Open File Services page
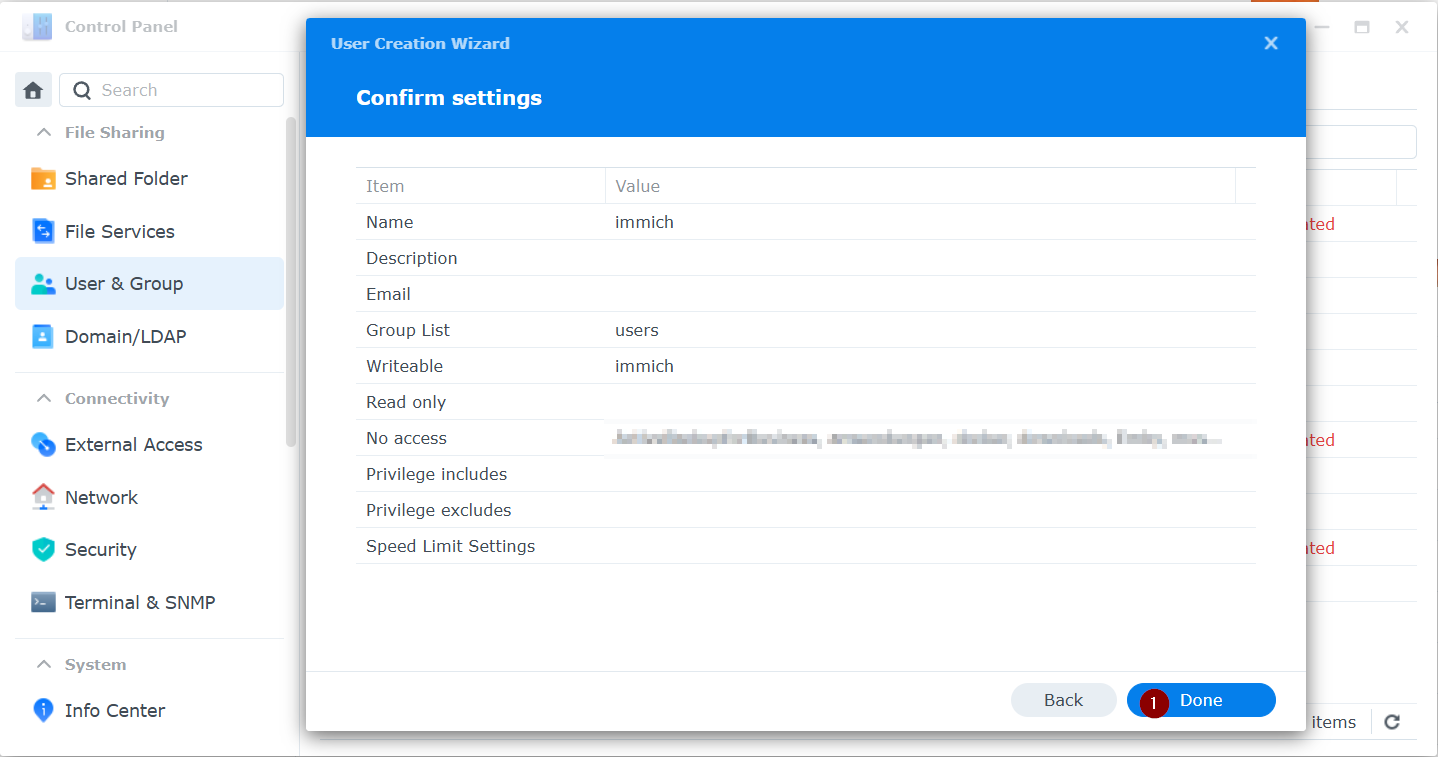This screenshot has width=1438, height=757. point(149,231)
